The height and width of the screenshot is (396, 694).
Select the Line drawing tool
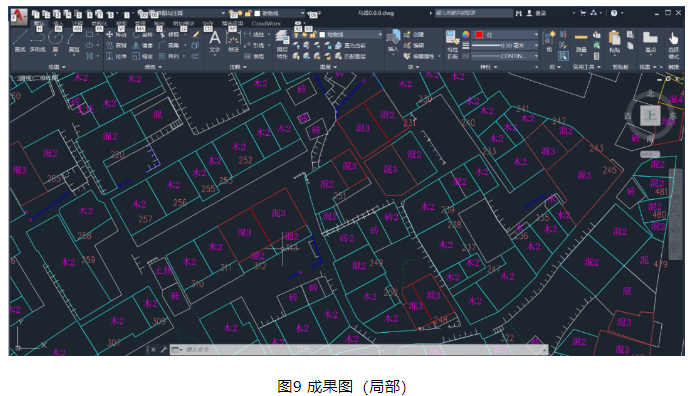[19, 39]
